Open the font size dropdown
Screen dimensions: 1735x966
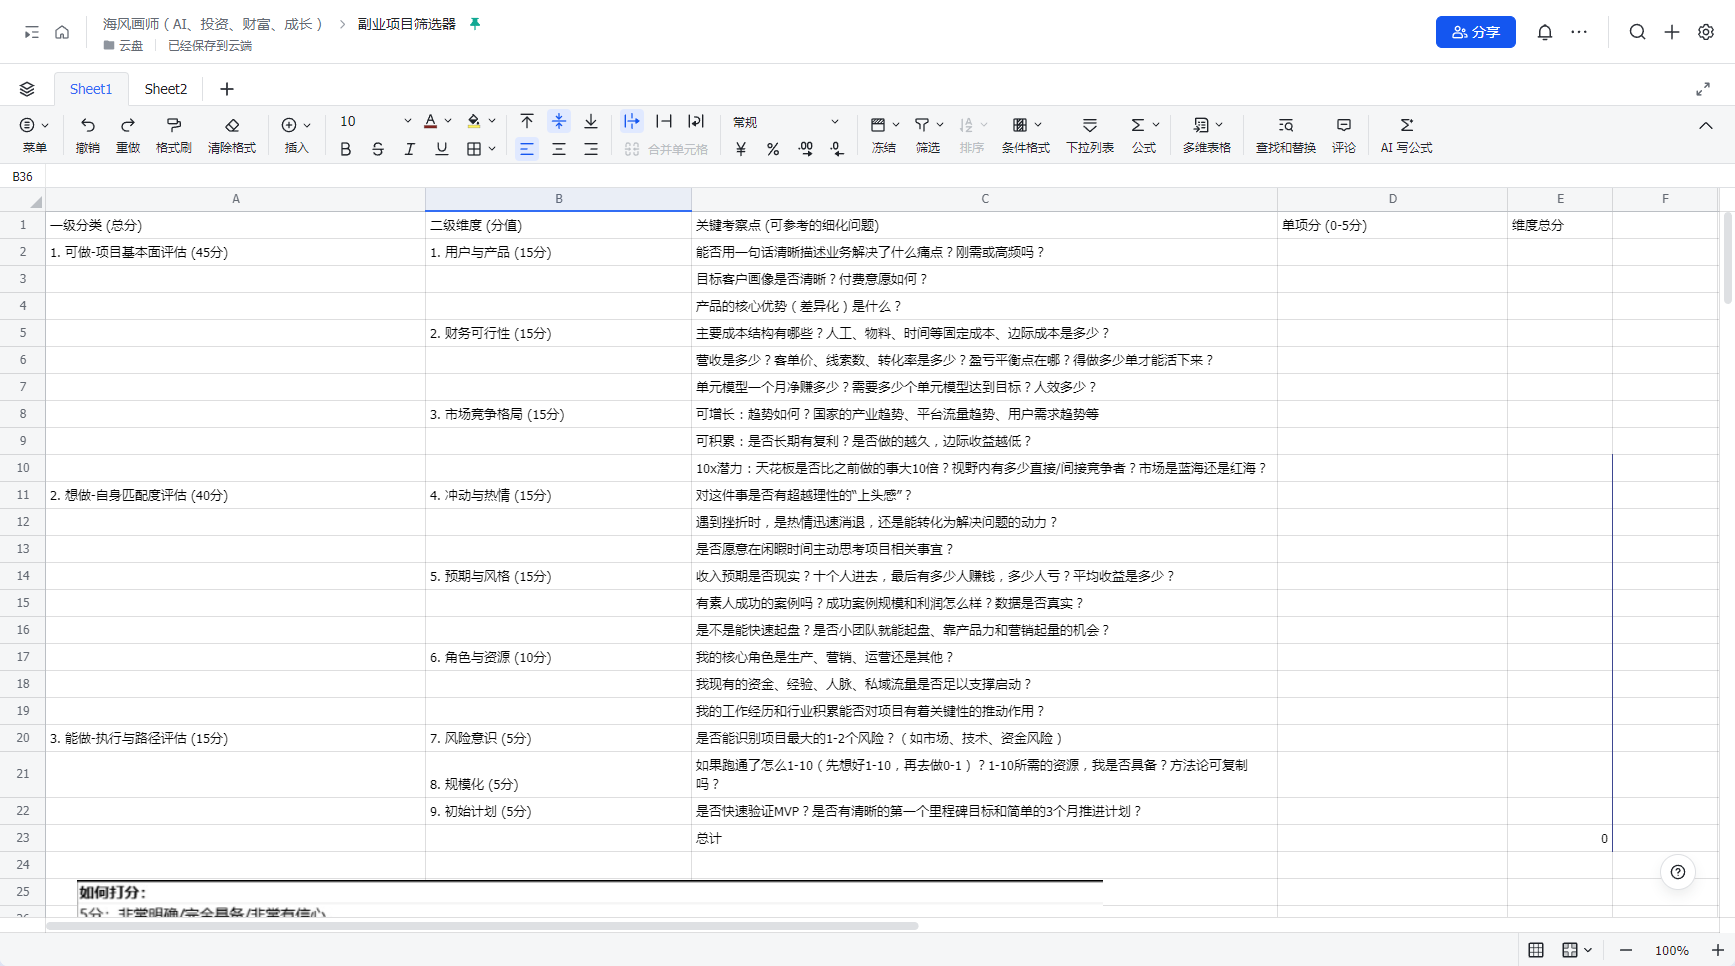coord(407,122)
